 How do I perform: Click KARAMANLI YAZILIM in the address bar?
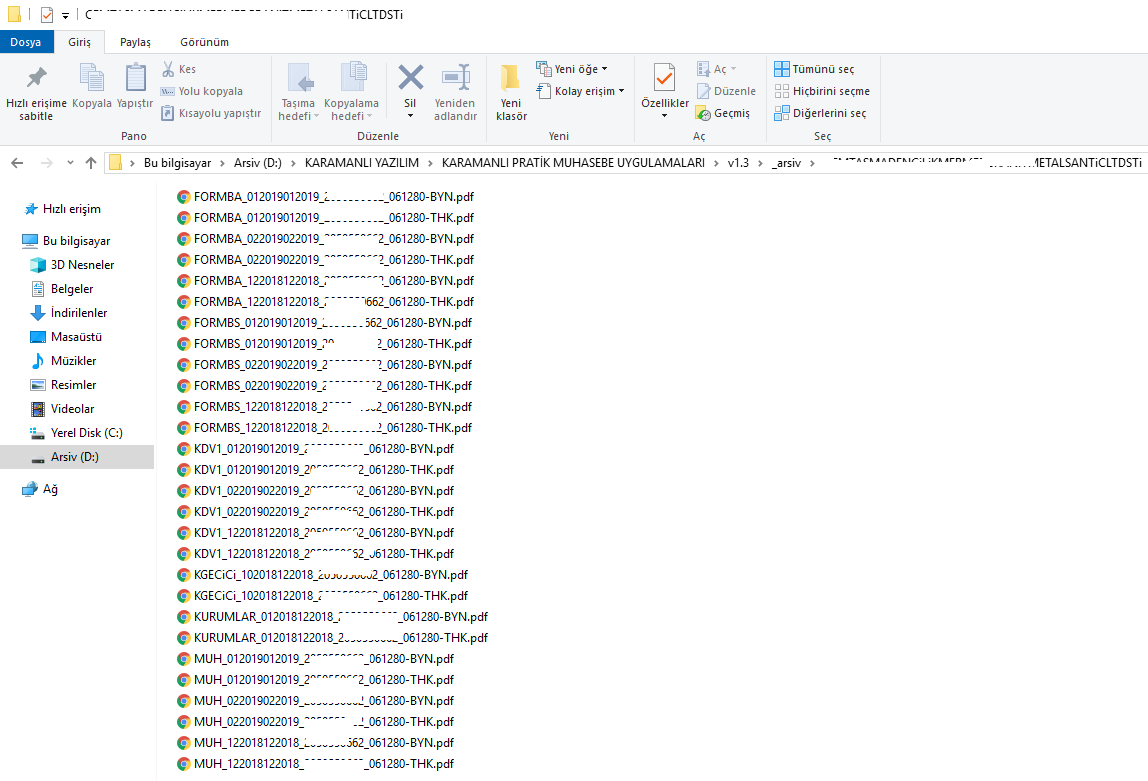[361, 163]
